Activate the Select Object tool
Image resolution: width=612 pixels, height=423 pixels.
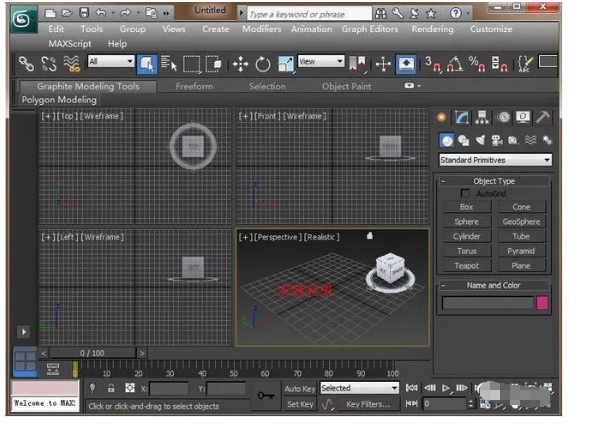(147, 64)
